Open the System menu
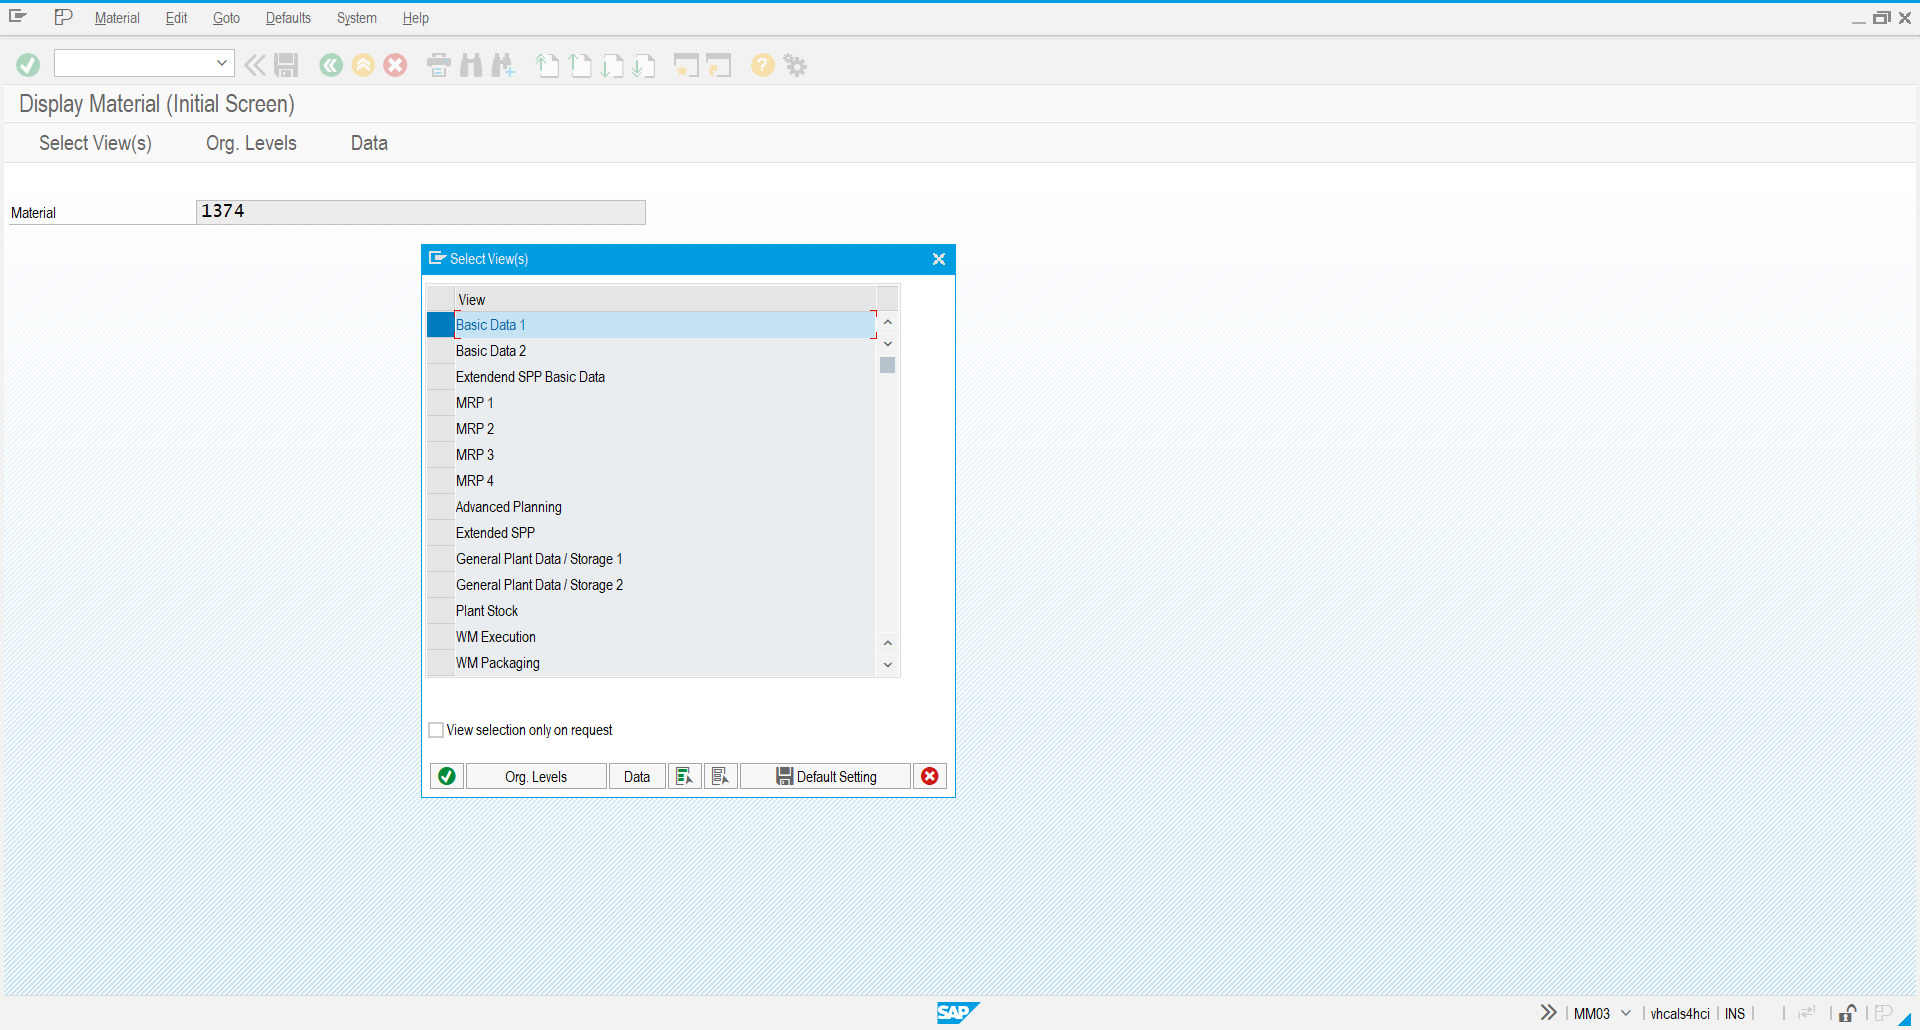 tap(356, 18)
